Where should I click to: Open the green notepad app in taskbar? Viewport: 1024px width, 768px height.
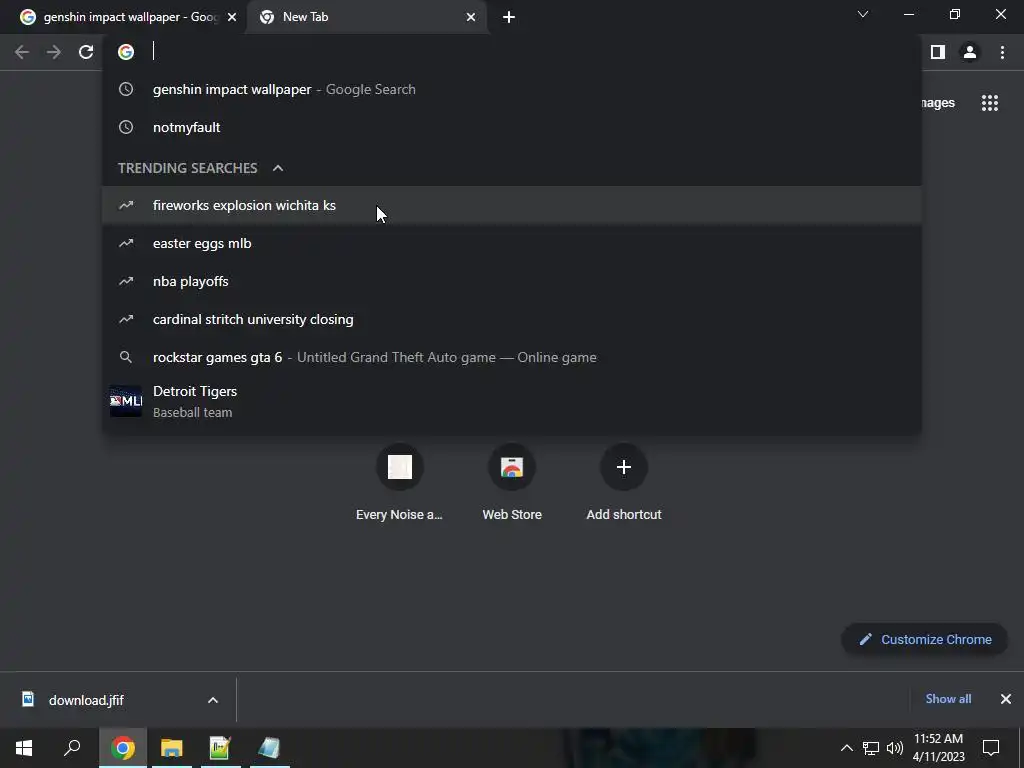(220, 748)
